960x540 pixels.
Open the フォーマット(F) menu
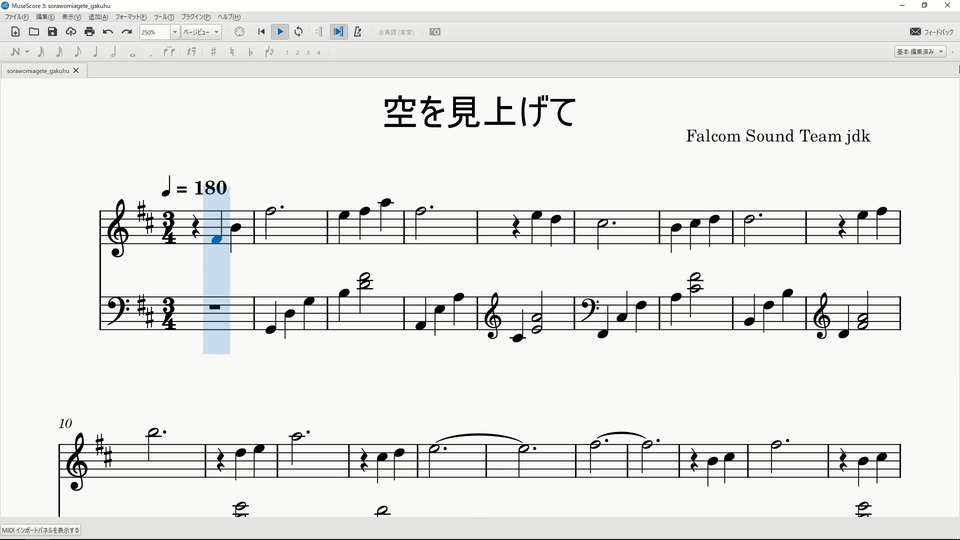point(131,17)
